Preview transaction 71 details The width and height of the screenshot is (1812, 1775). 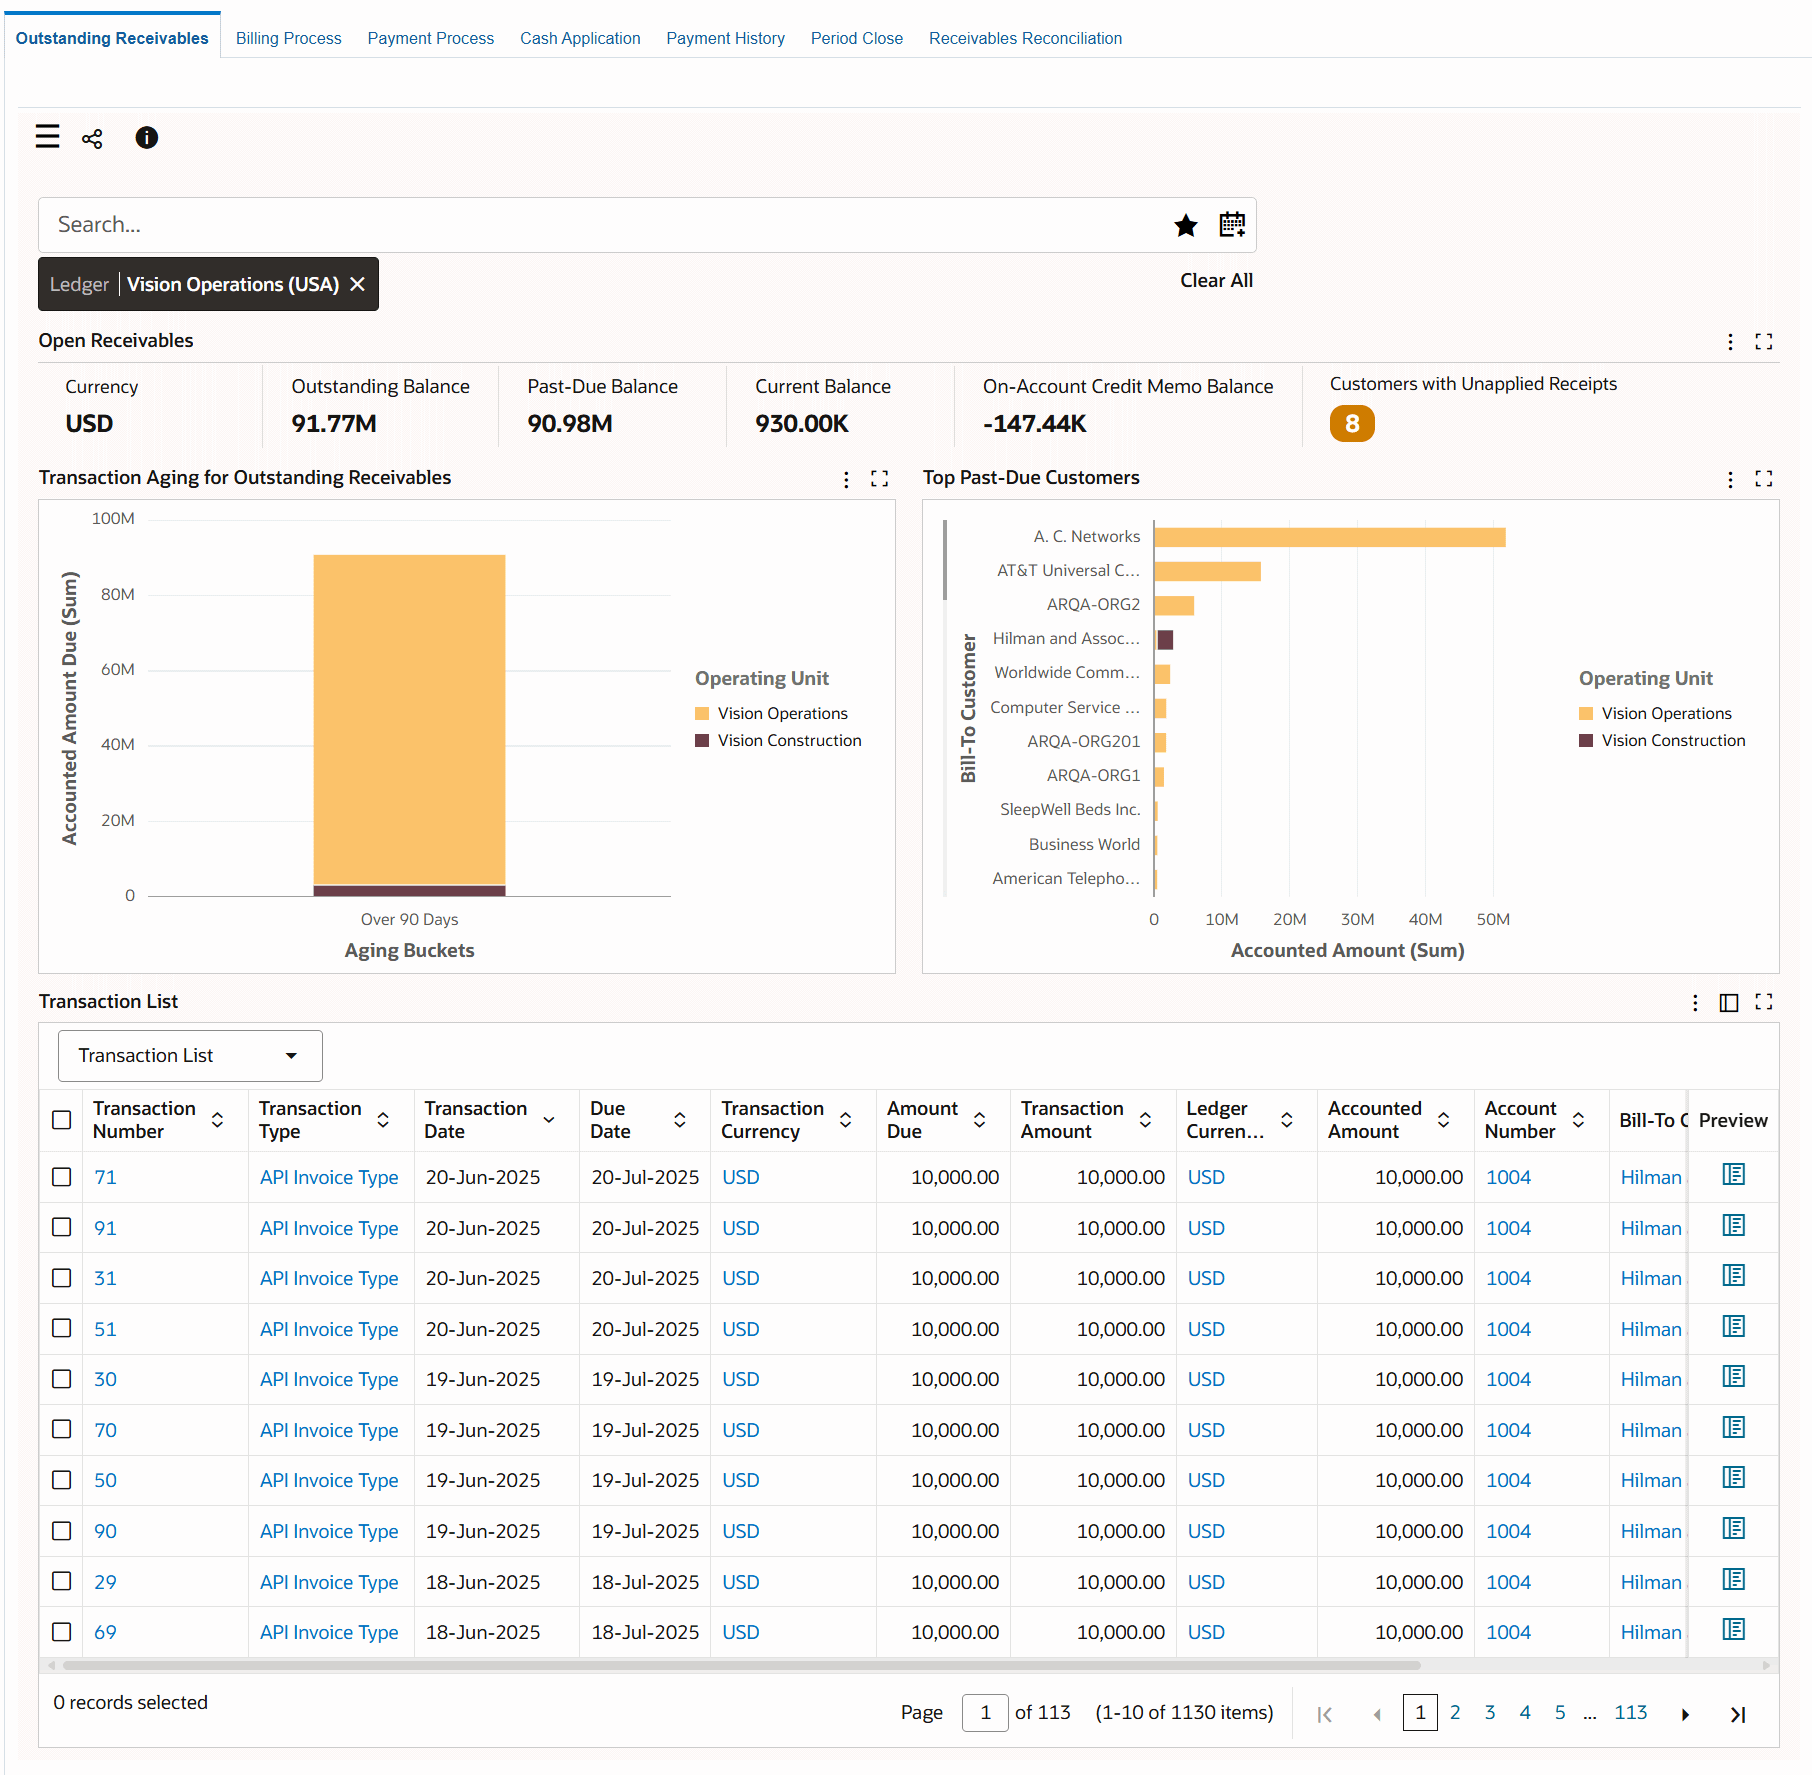[1734, 1175]
